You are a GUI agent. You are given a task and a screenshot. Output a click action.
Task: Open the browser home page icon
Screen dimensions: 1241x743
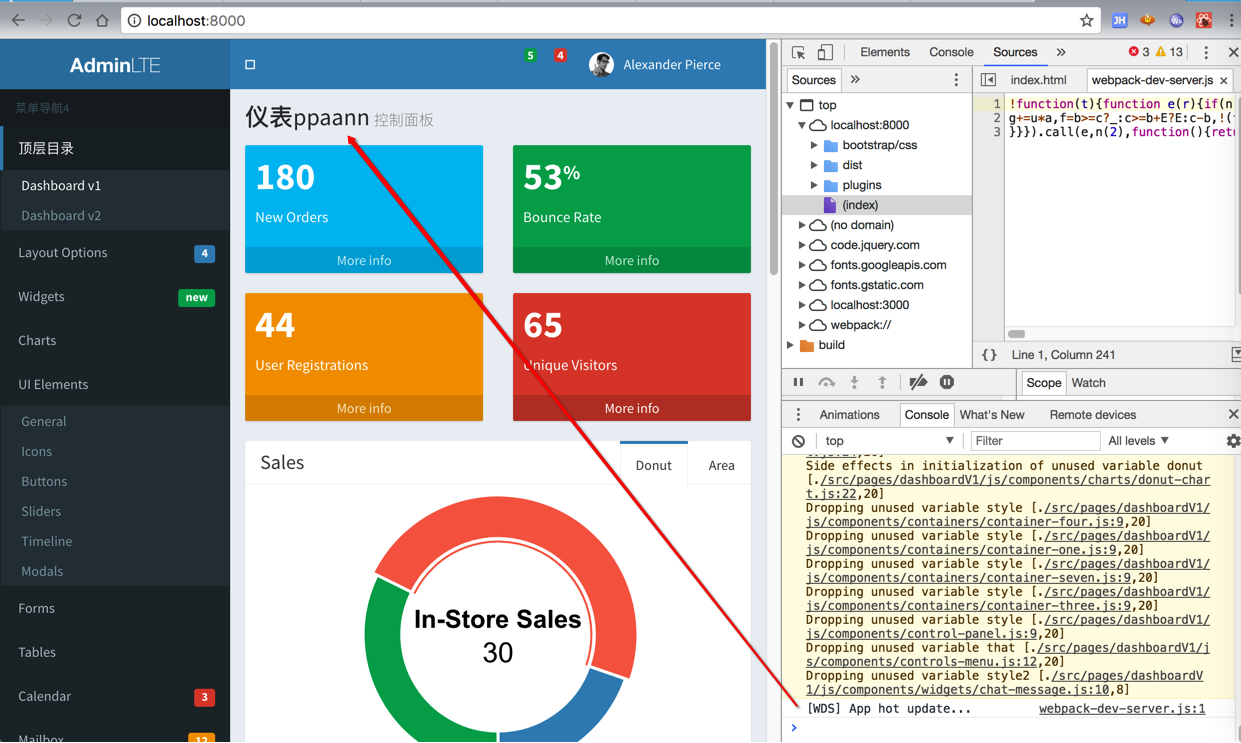point(102,20)
